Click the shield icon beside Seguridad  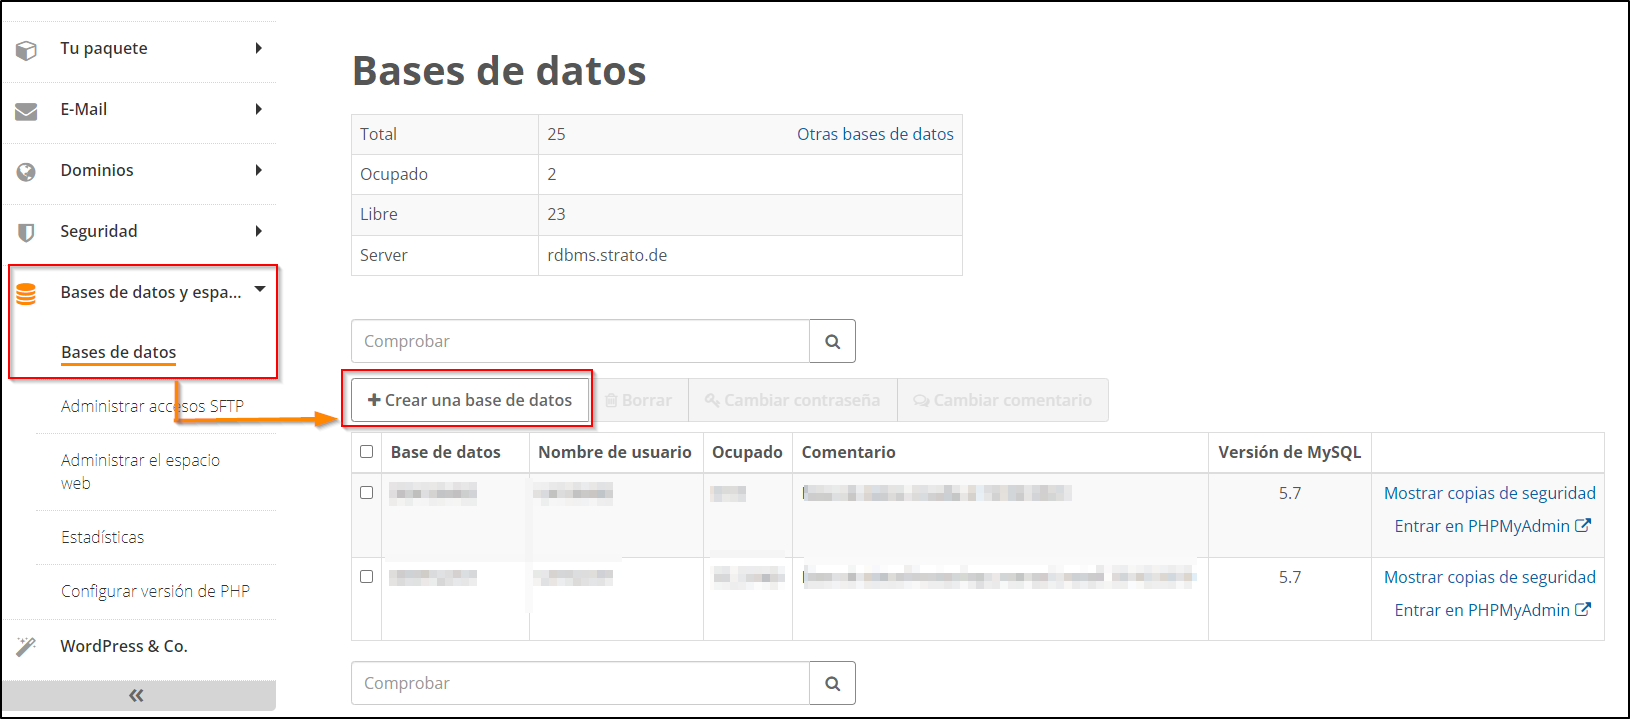click(26, 232)
